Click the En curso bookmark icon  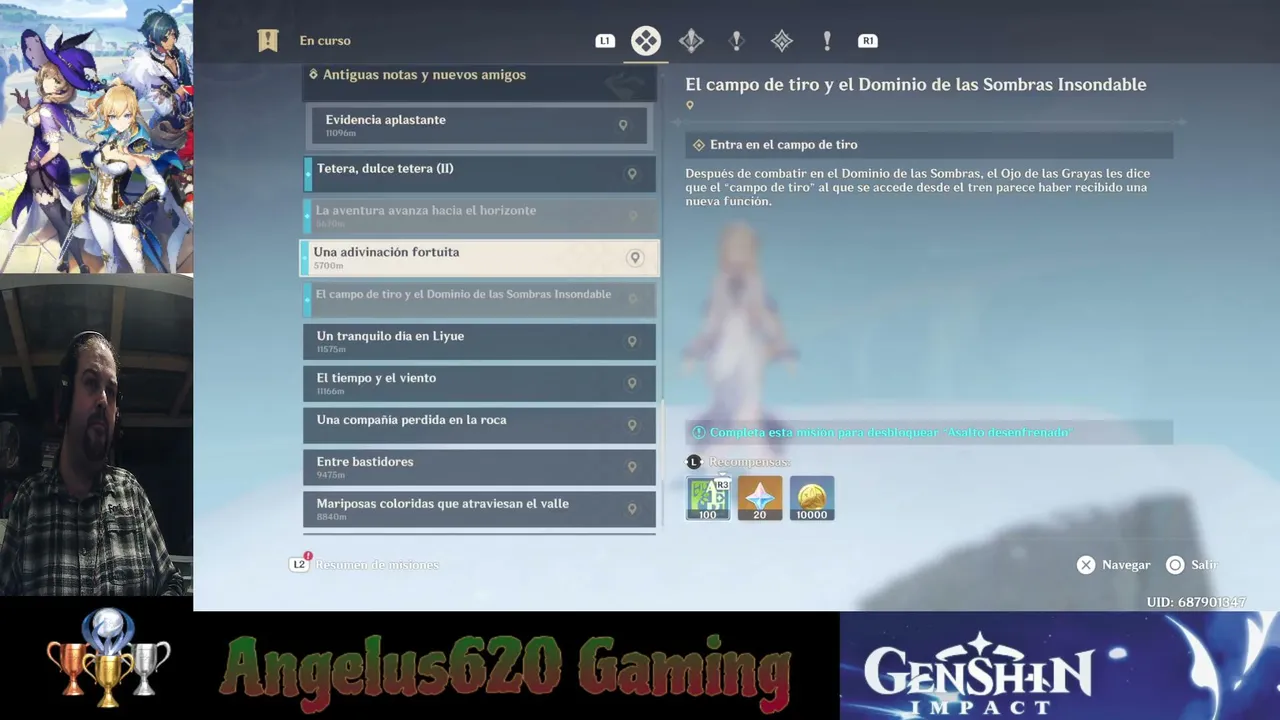(x=267, y=40)
